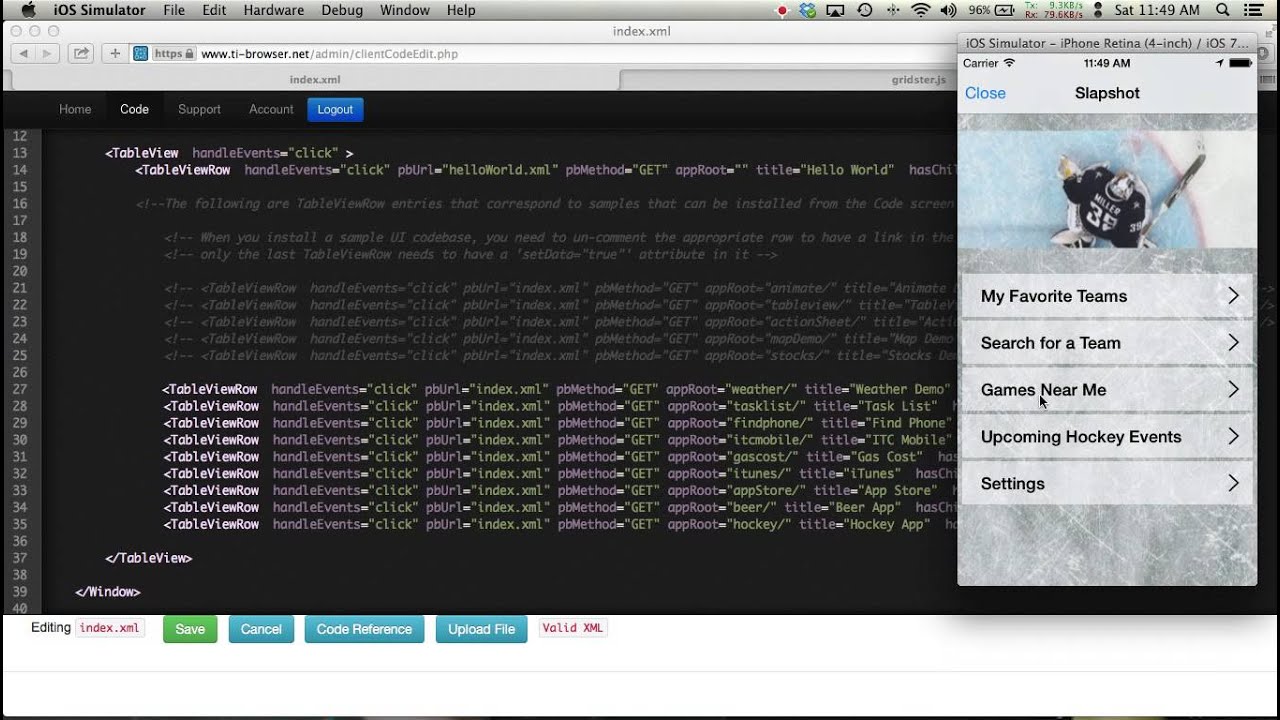
Task: Click the closing Window tag on line 39
Action: coord(108,592)
